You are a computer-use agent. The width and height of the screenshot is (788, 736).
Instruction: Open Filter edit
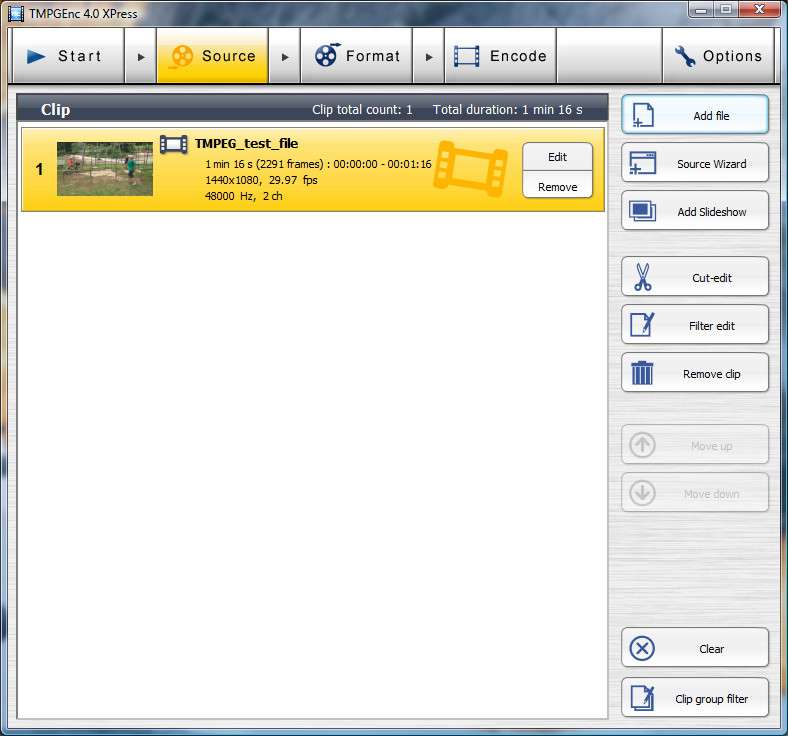695,325
